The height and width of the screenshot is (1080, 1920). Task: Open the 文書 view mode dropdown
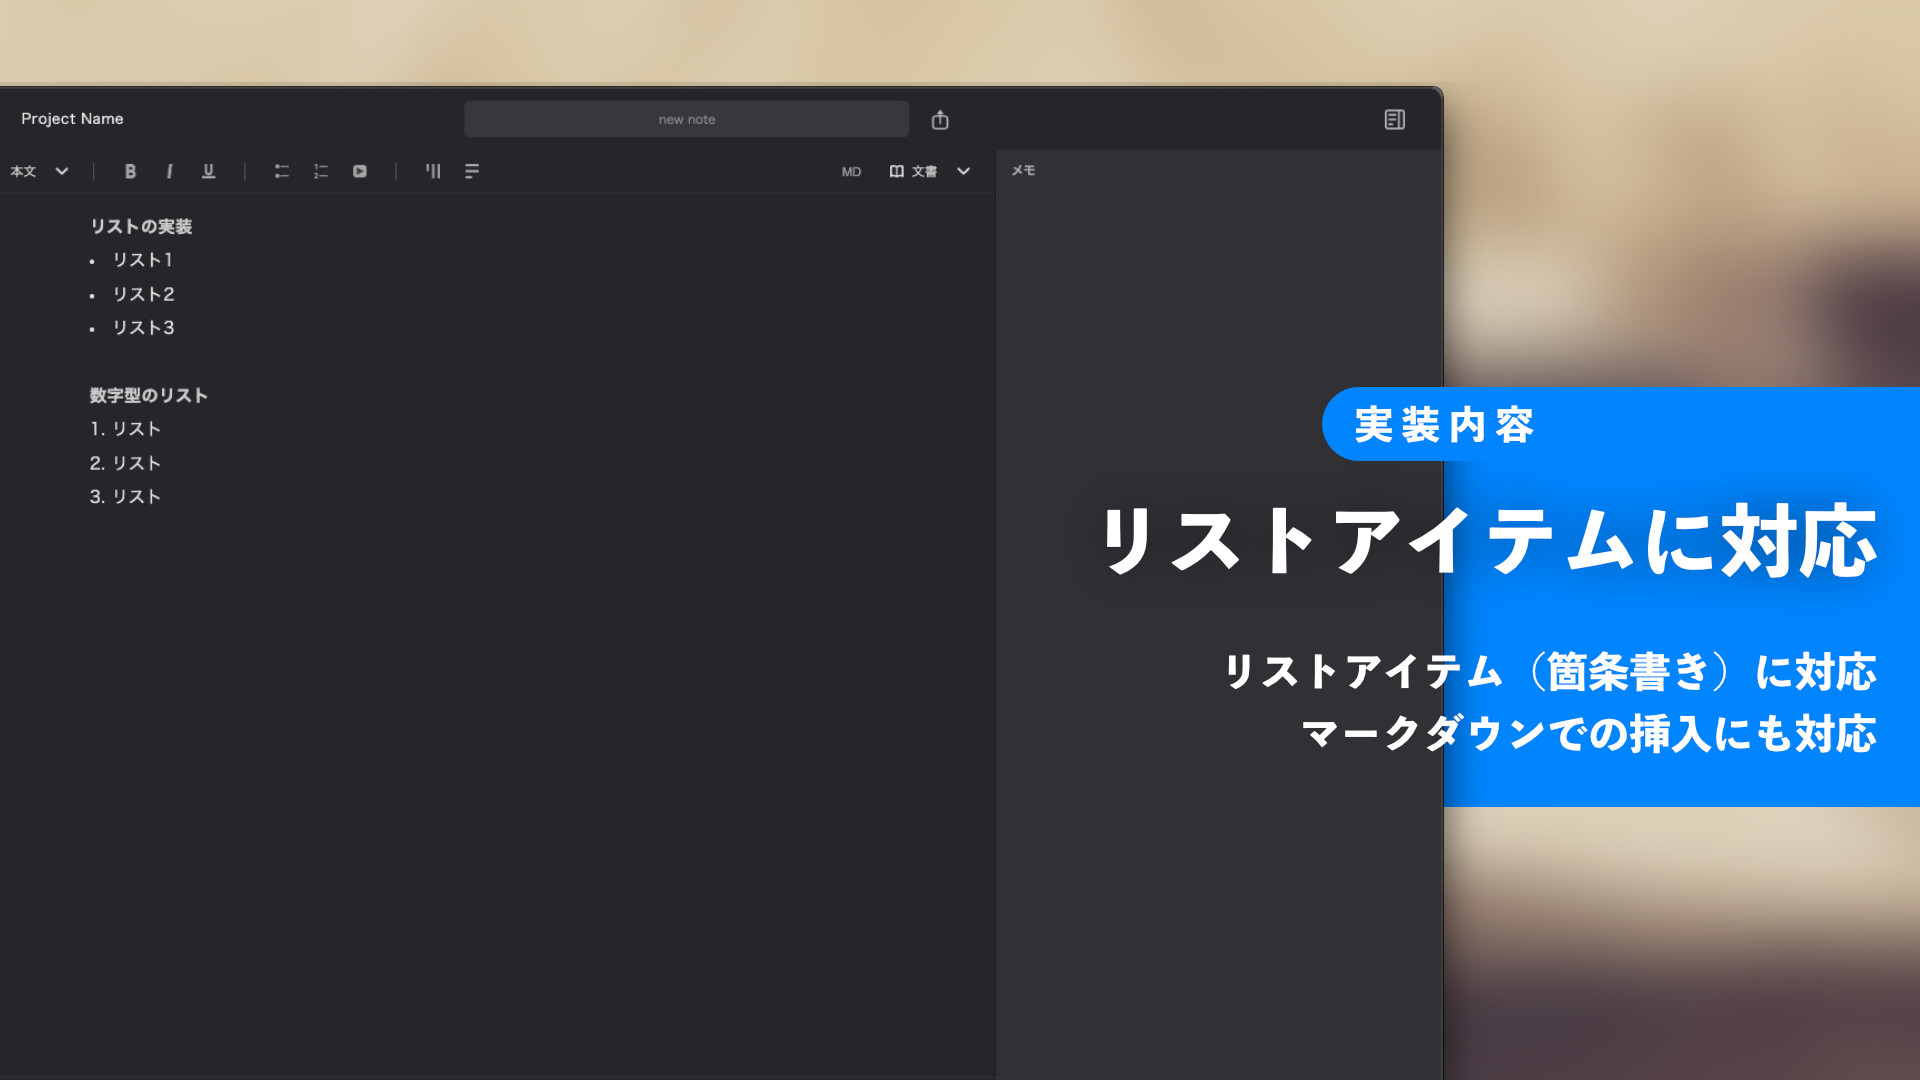point(930,171)
